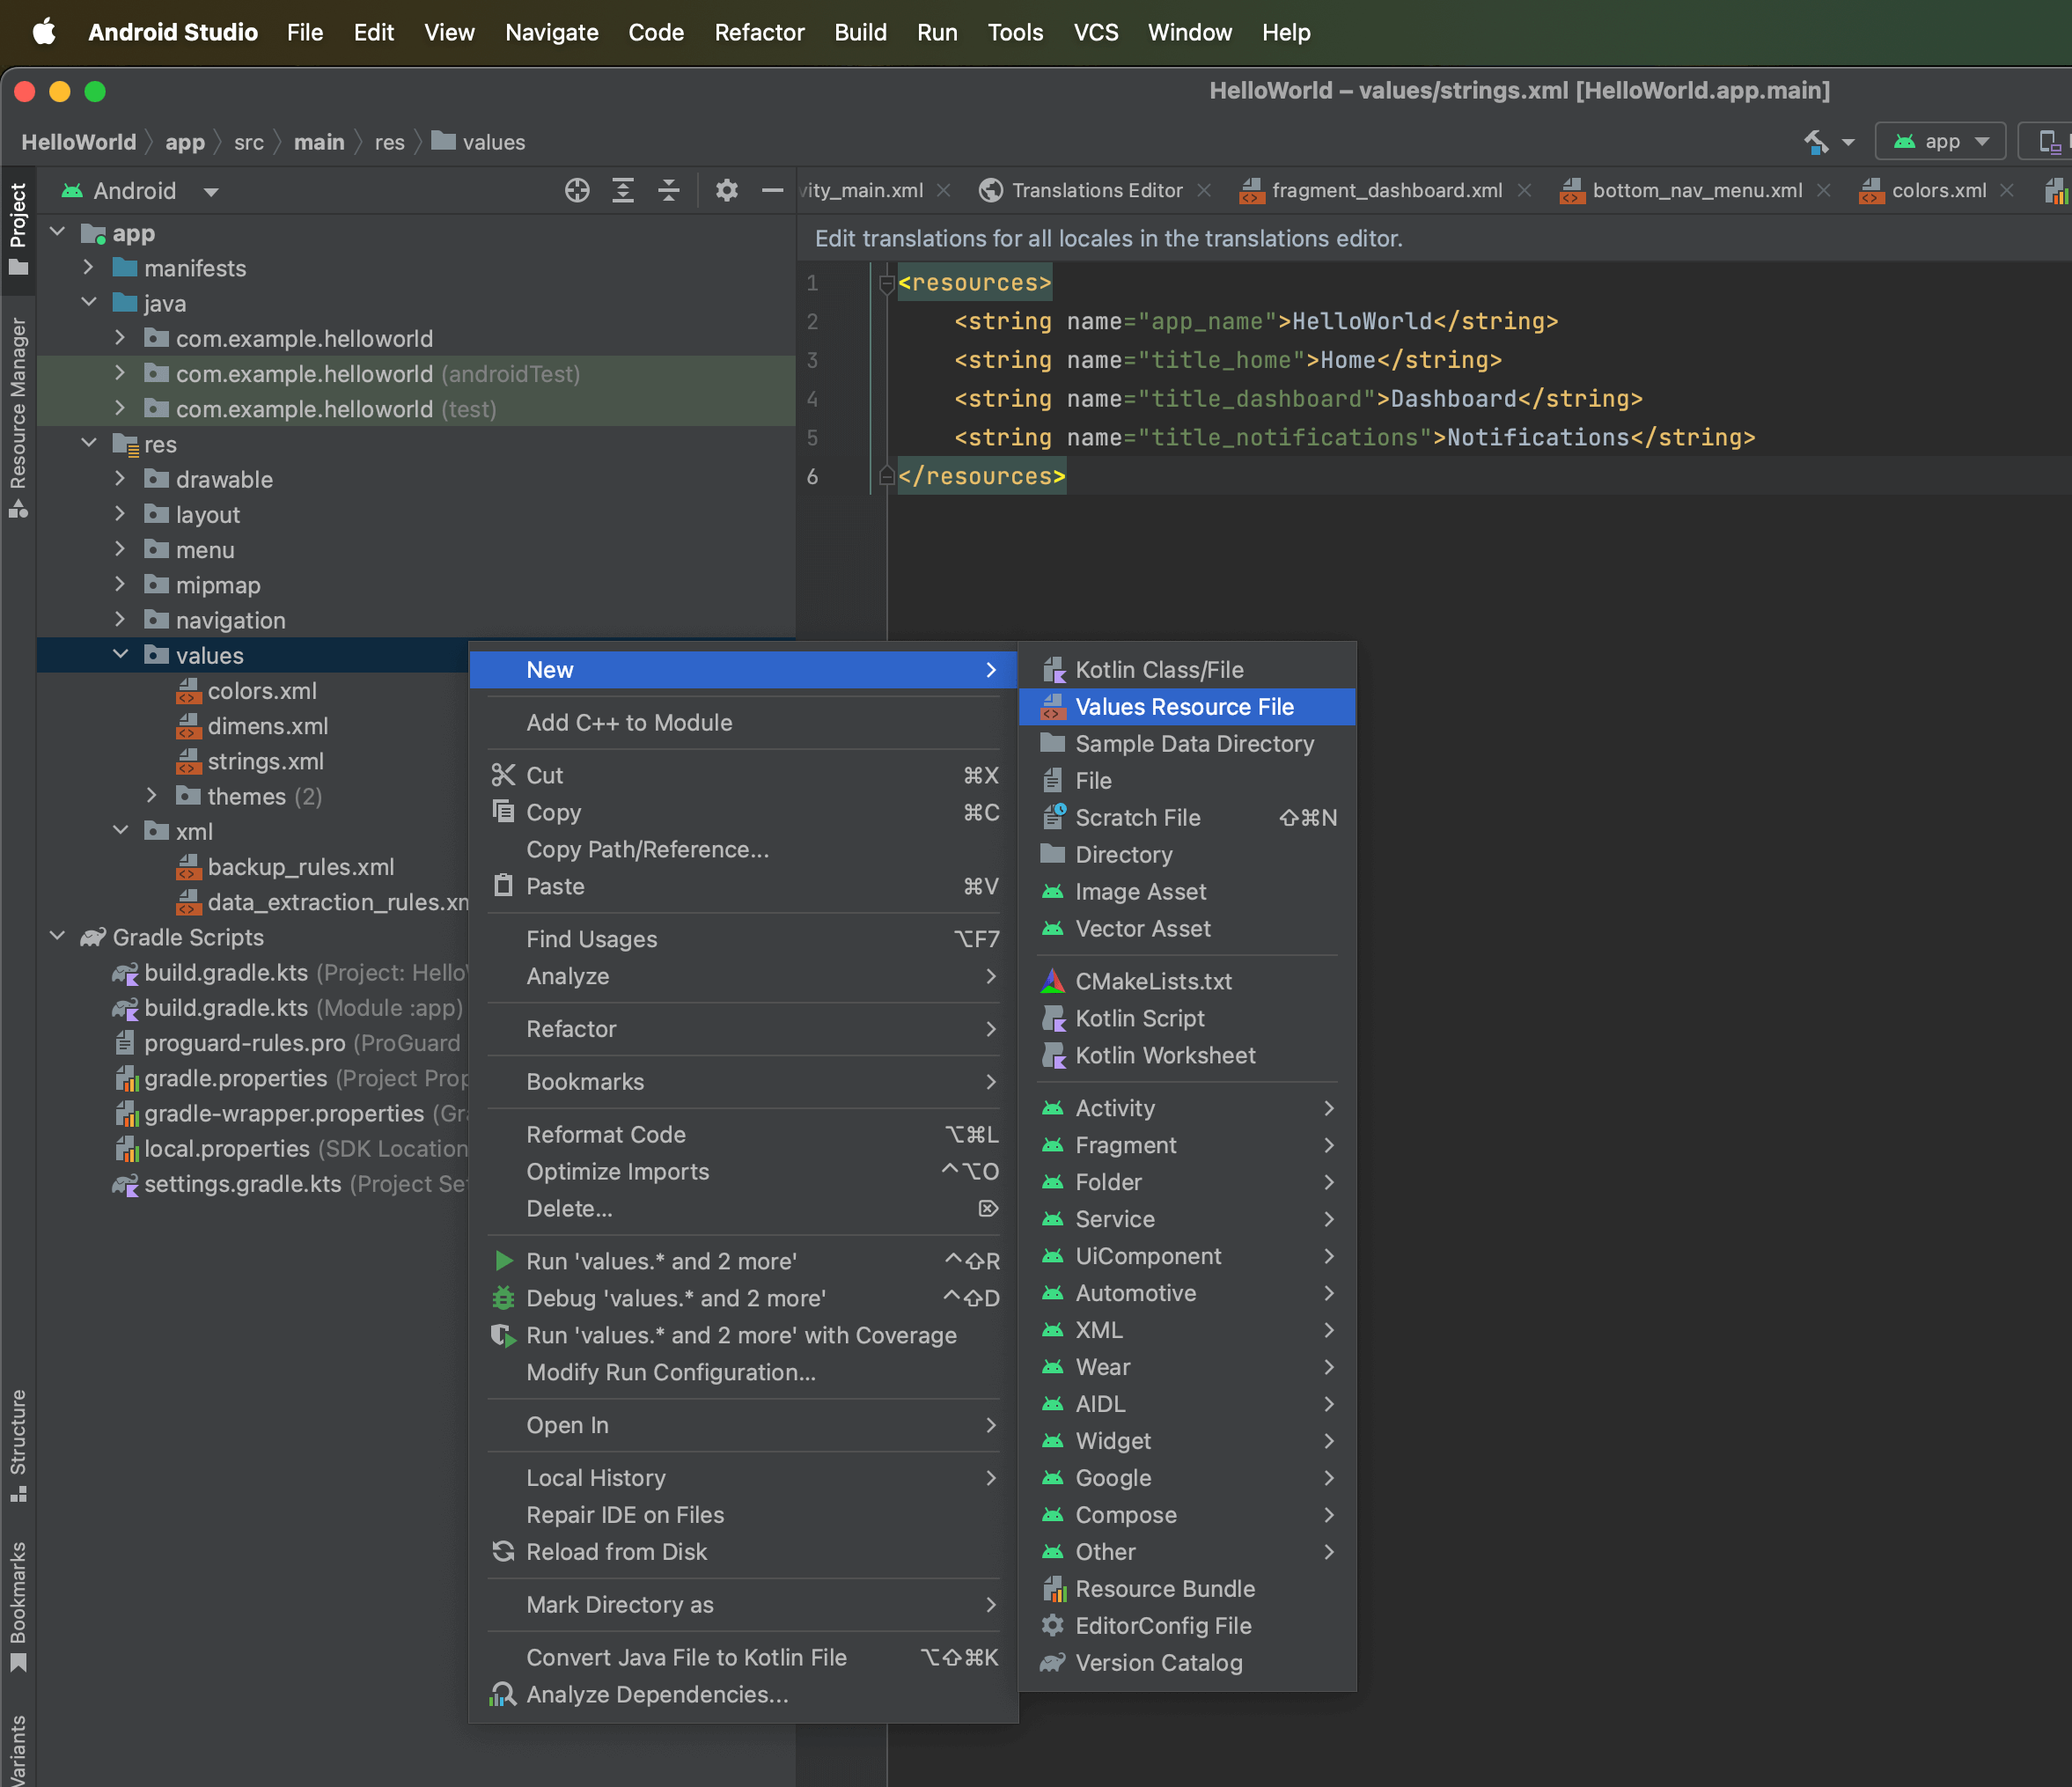The image size is (2072, 1787).
Task: Expand the manifests folder
Action: [88, 268]
